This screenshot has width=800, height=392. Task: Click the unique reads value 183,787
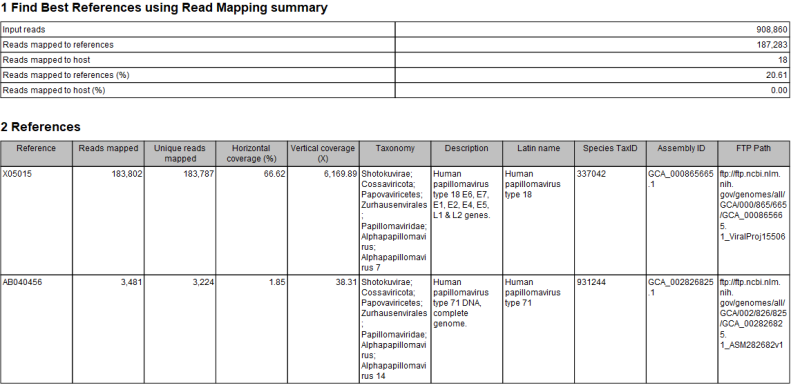coord(198,174)
